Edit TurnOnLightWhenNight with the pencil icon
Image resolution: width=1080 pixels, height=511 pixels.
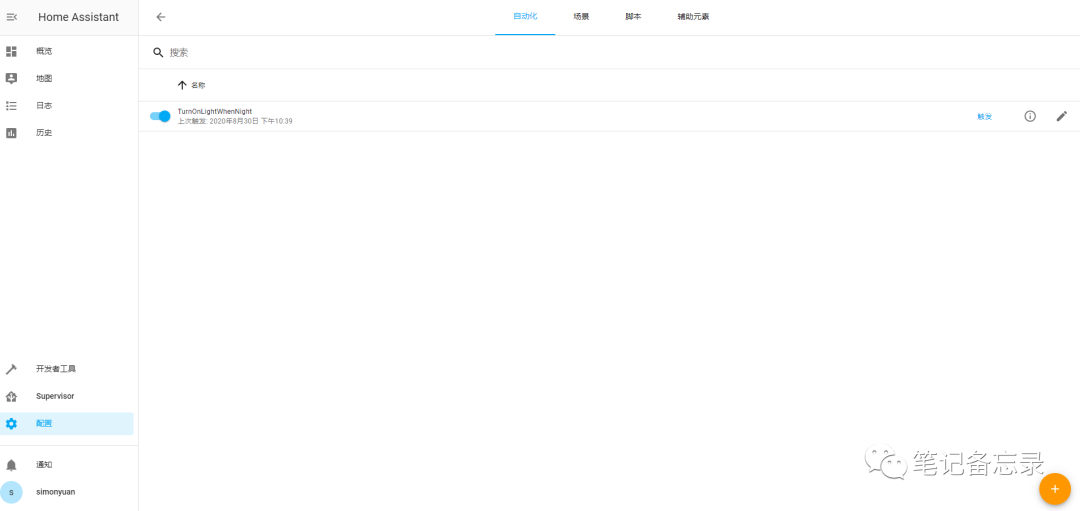coord(1061,116)
